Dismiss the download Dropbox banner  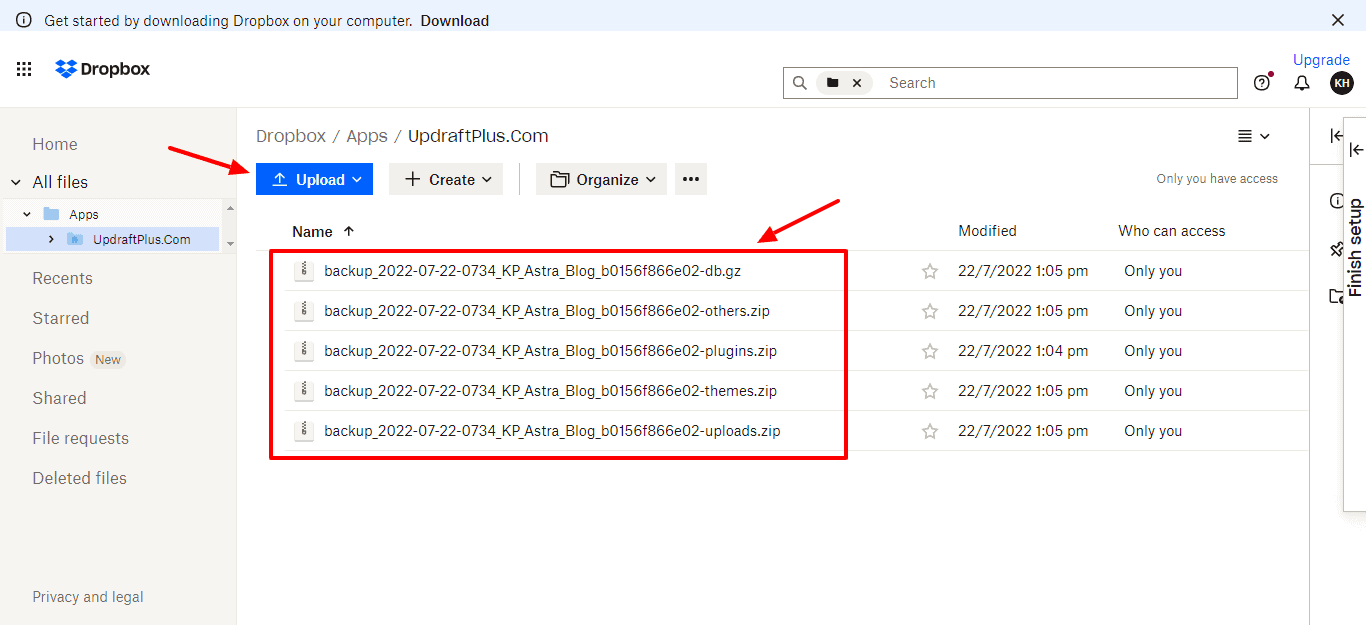tap(1338, 20)
